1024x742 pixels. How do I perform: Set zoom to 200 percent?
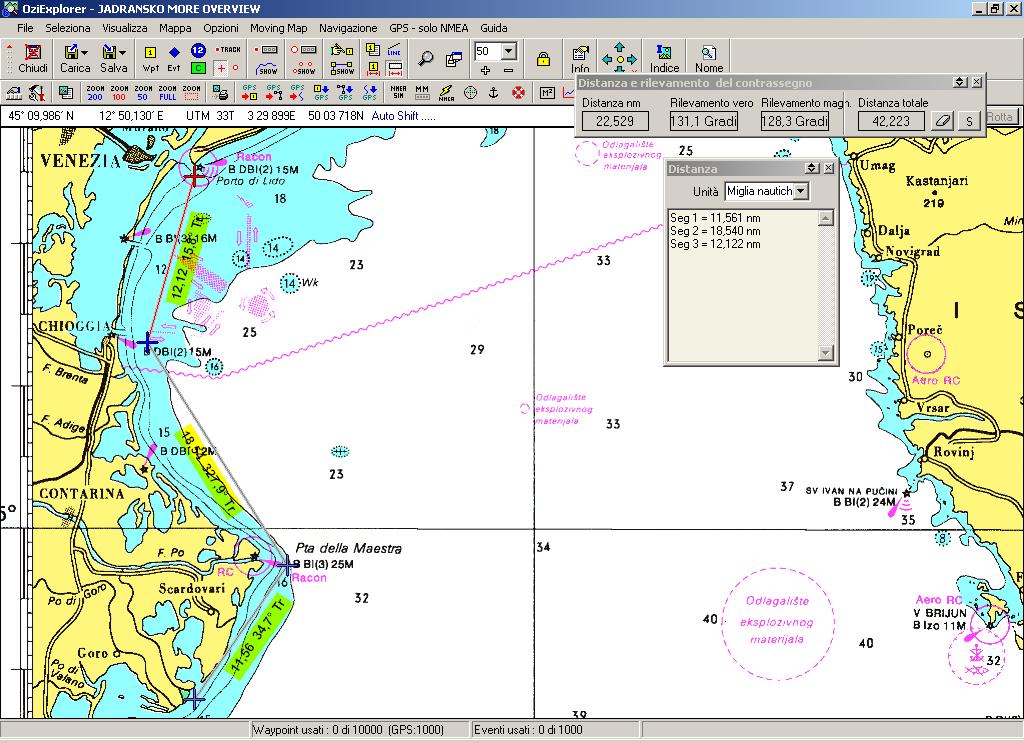pyautogui.click(x=95, y=93)
